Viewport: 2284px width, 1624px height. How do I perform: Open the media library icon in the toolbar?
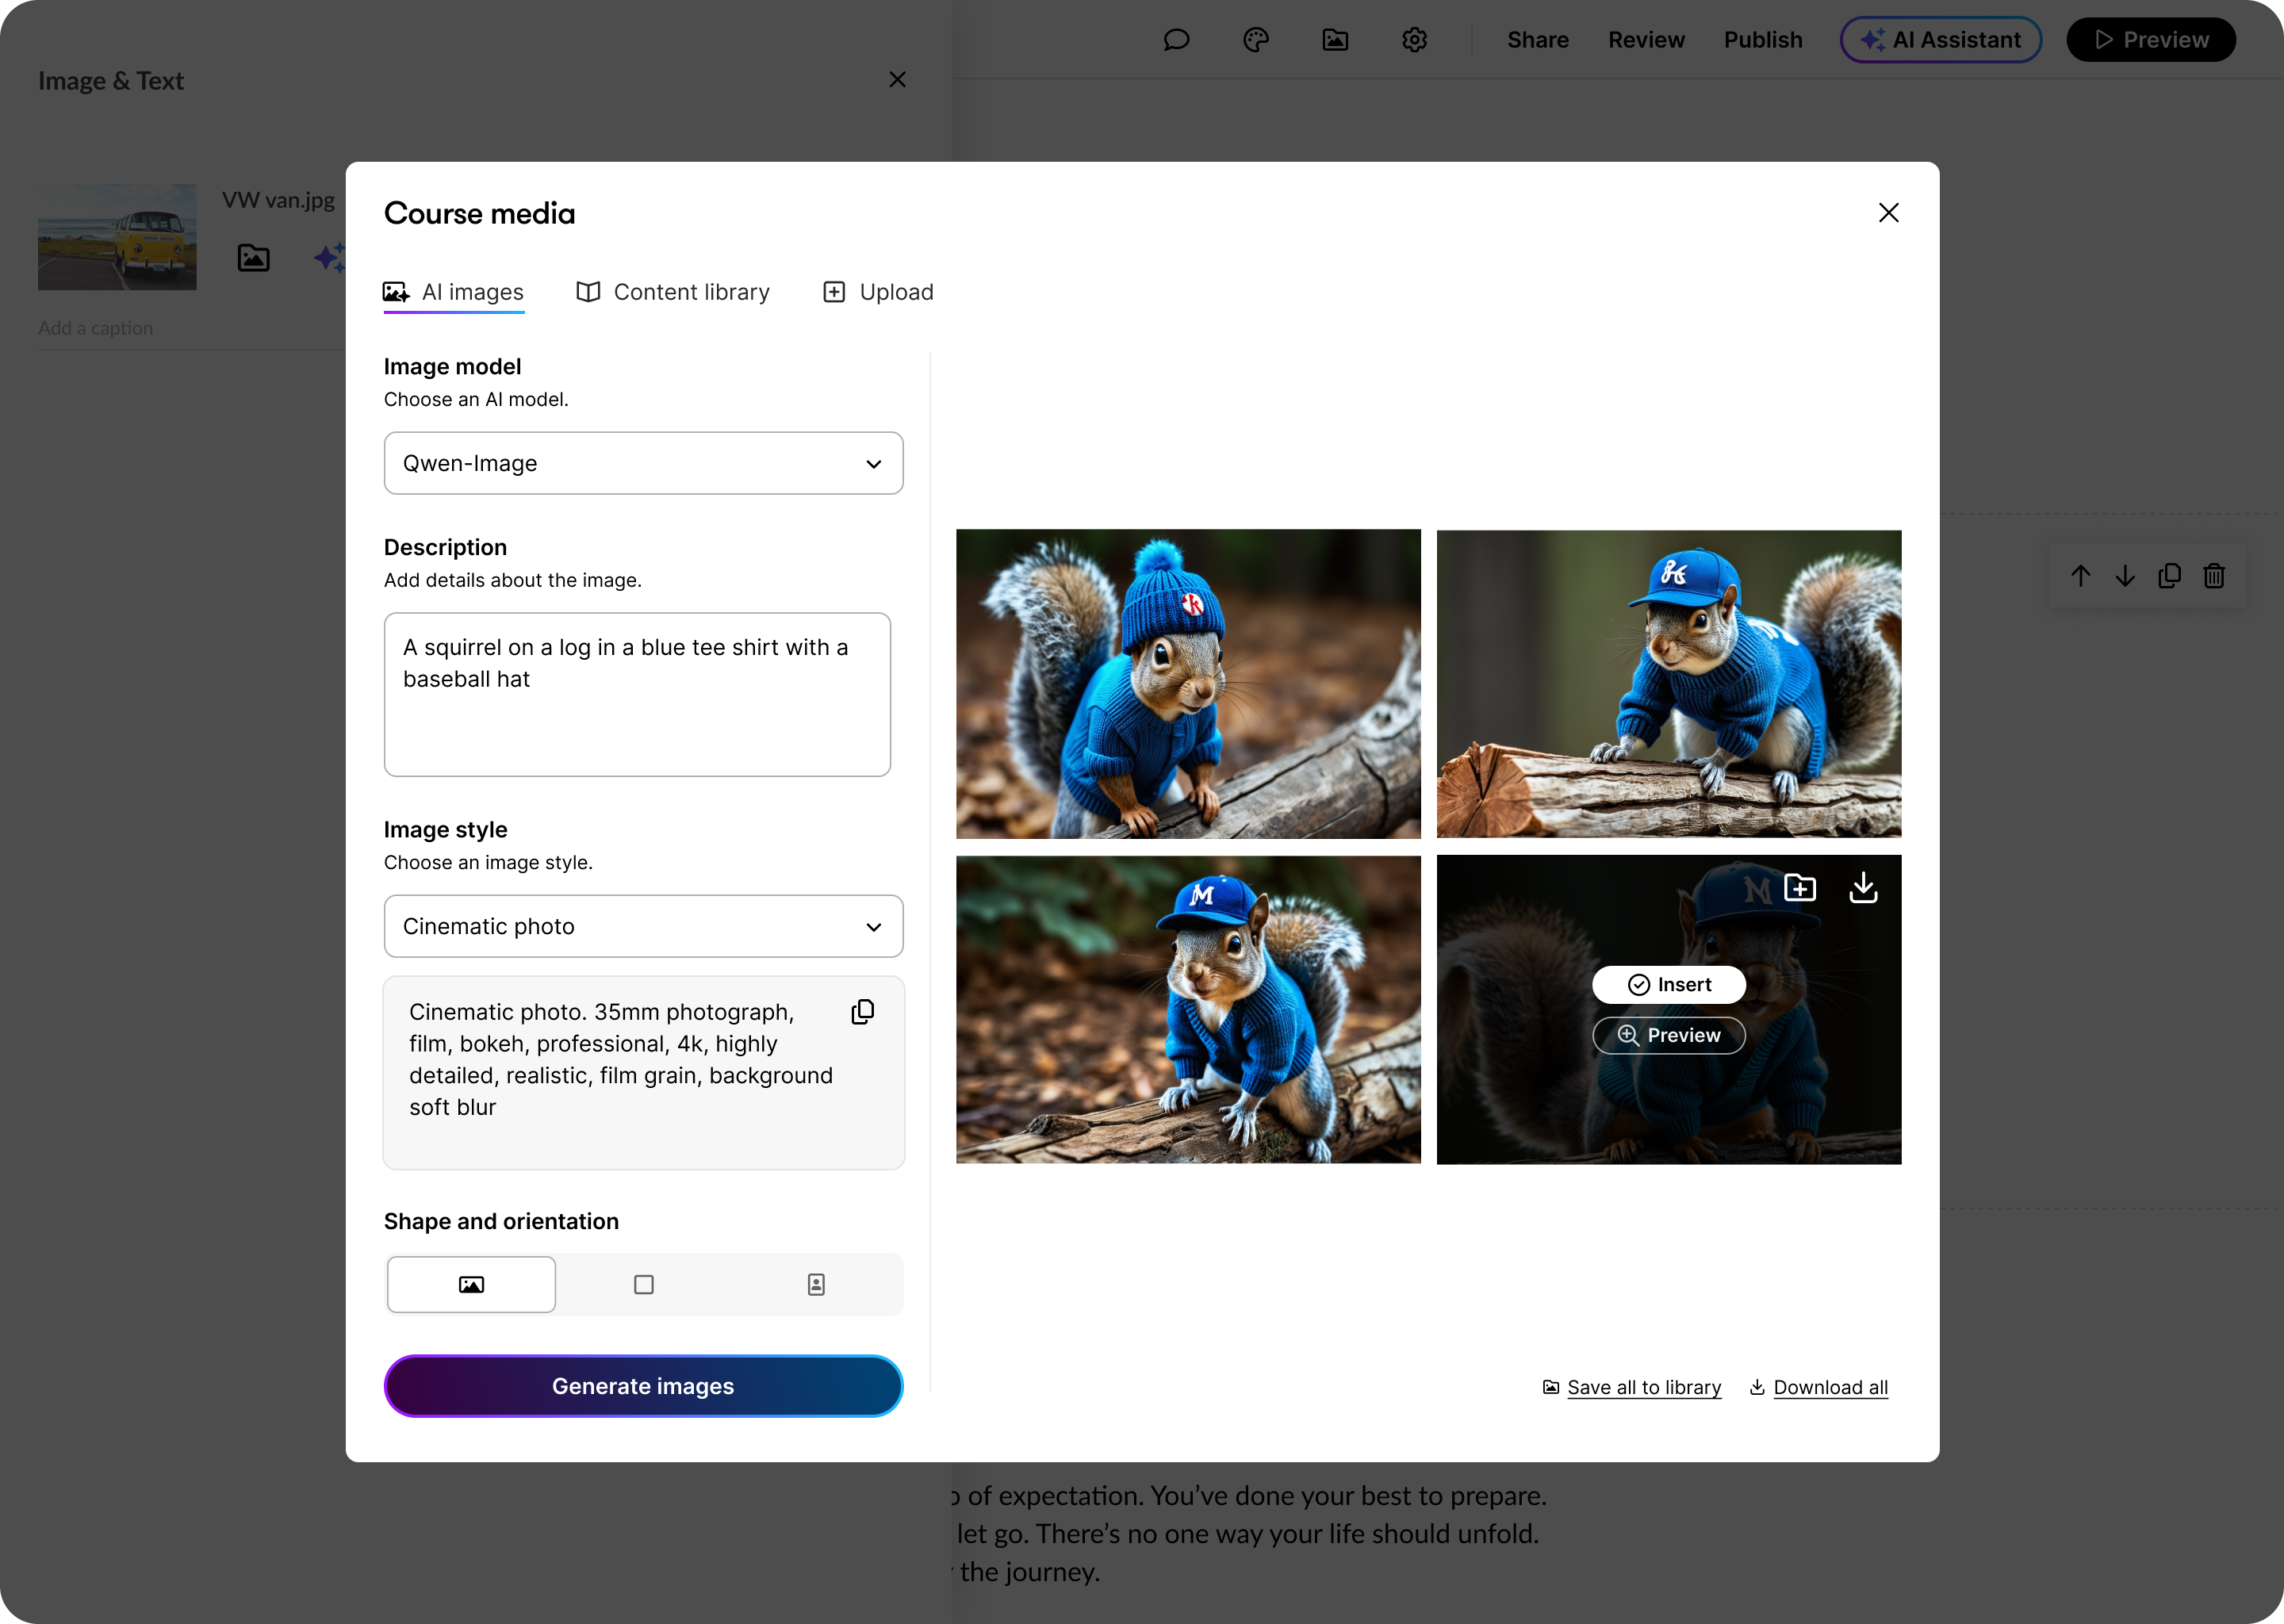click(1335, 40)
